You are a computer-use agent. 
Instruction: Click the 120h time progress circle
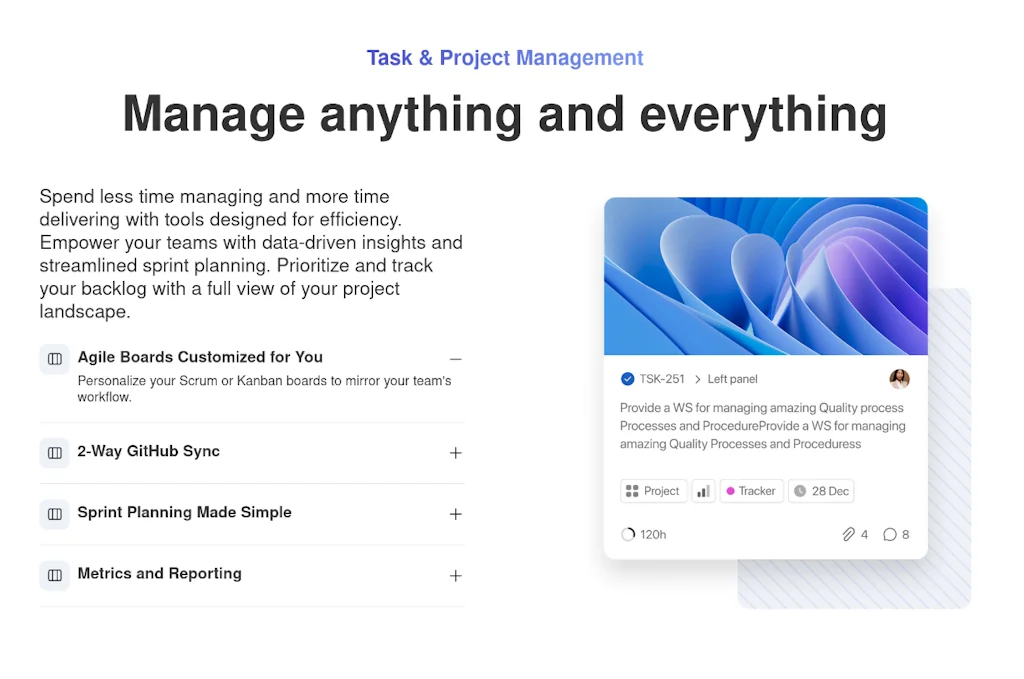[x=628, y=535]
